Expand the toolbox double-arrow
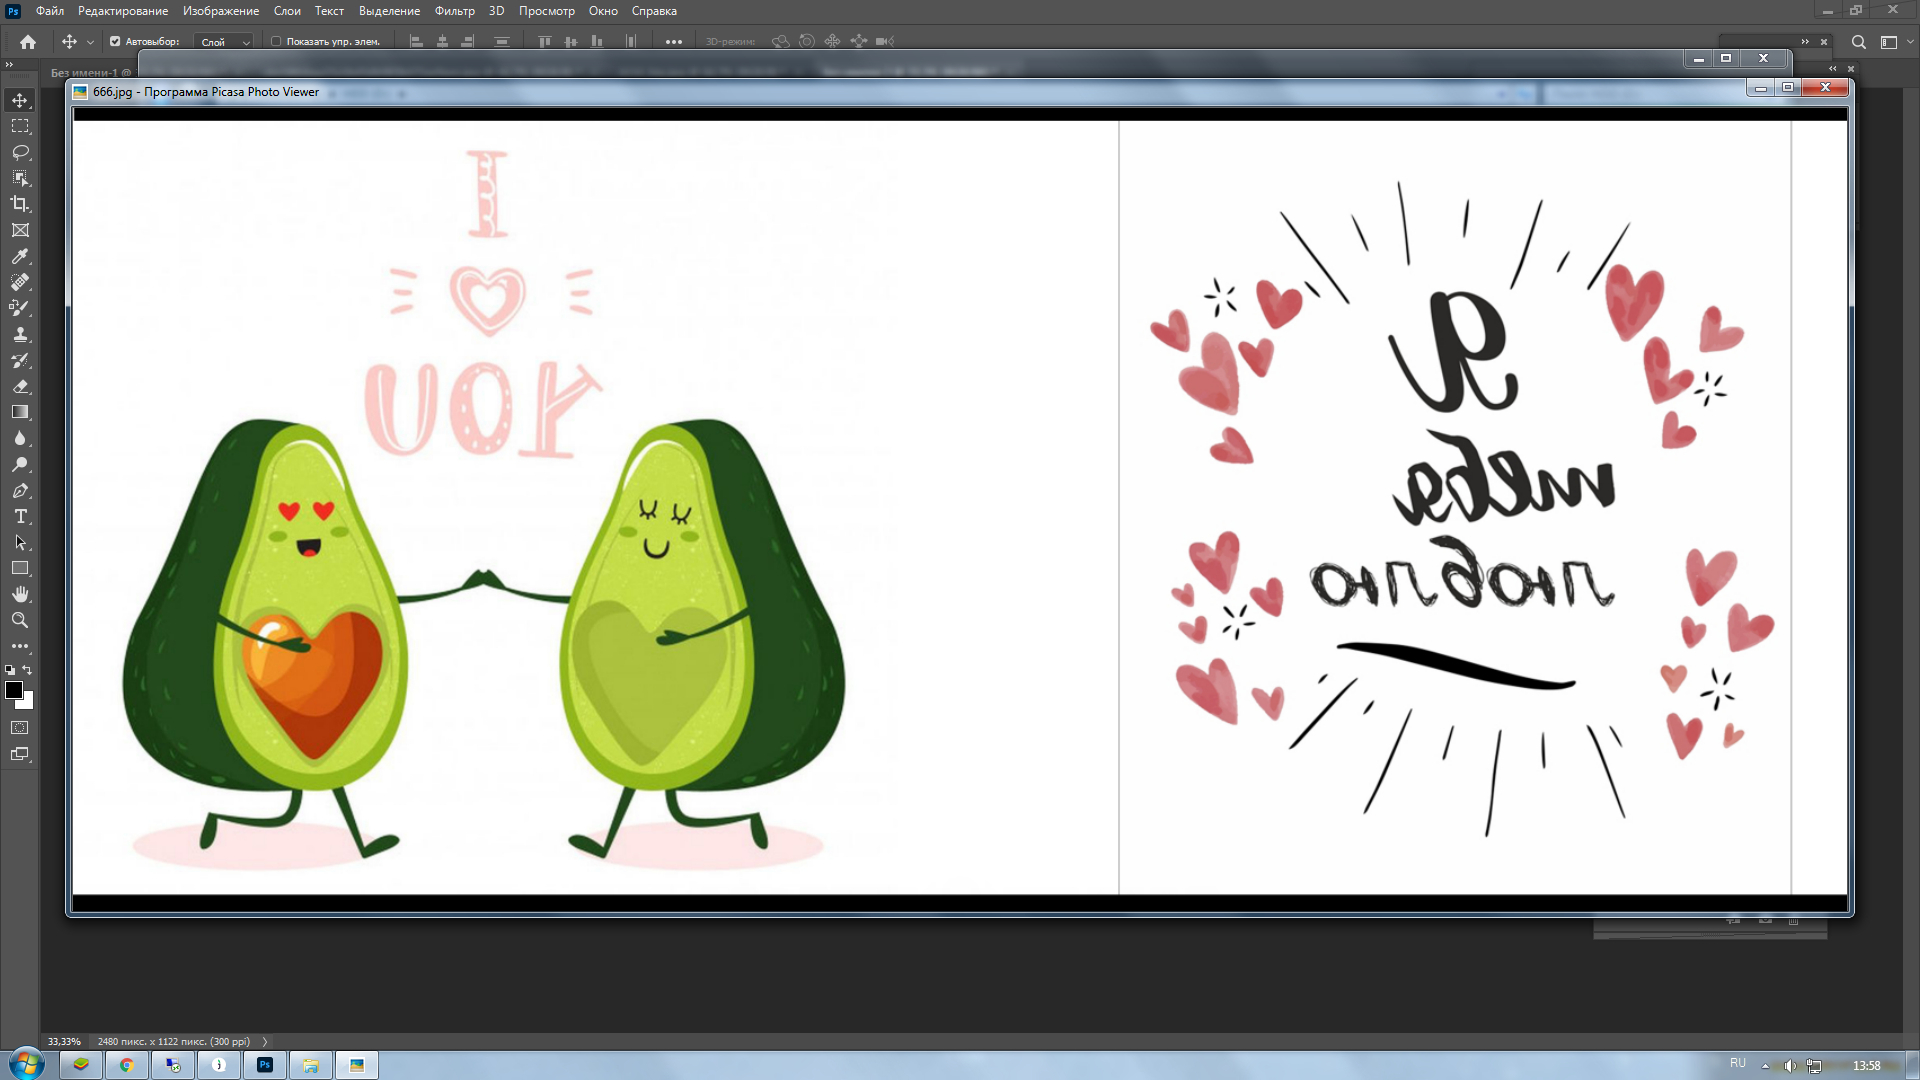Screen dimensions: 1920x1080 9,65
